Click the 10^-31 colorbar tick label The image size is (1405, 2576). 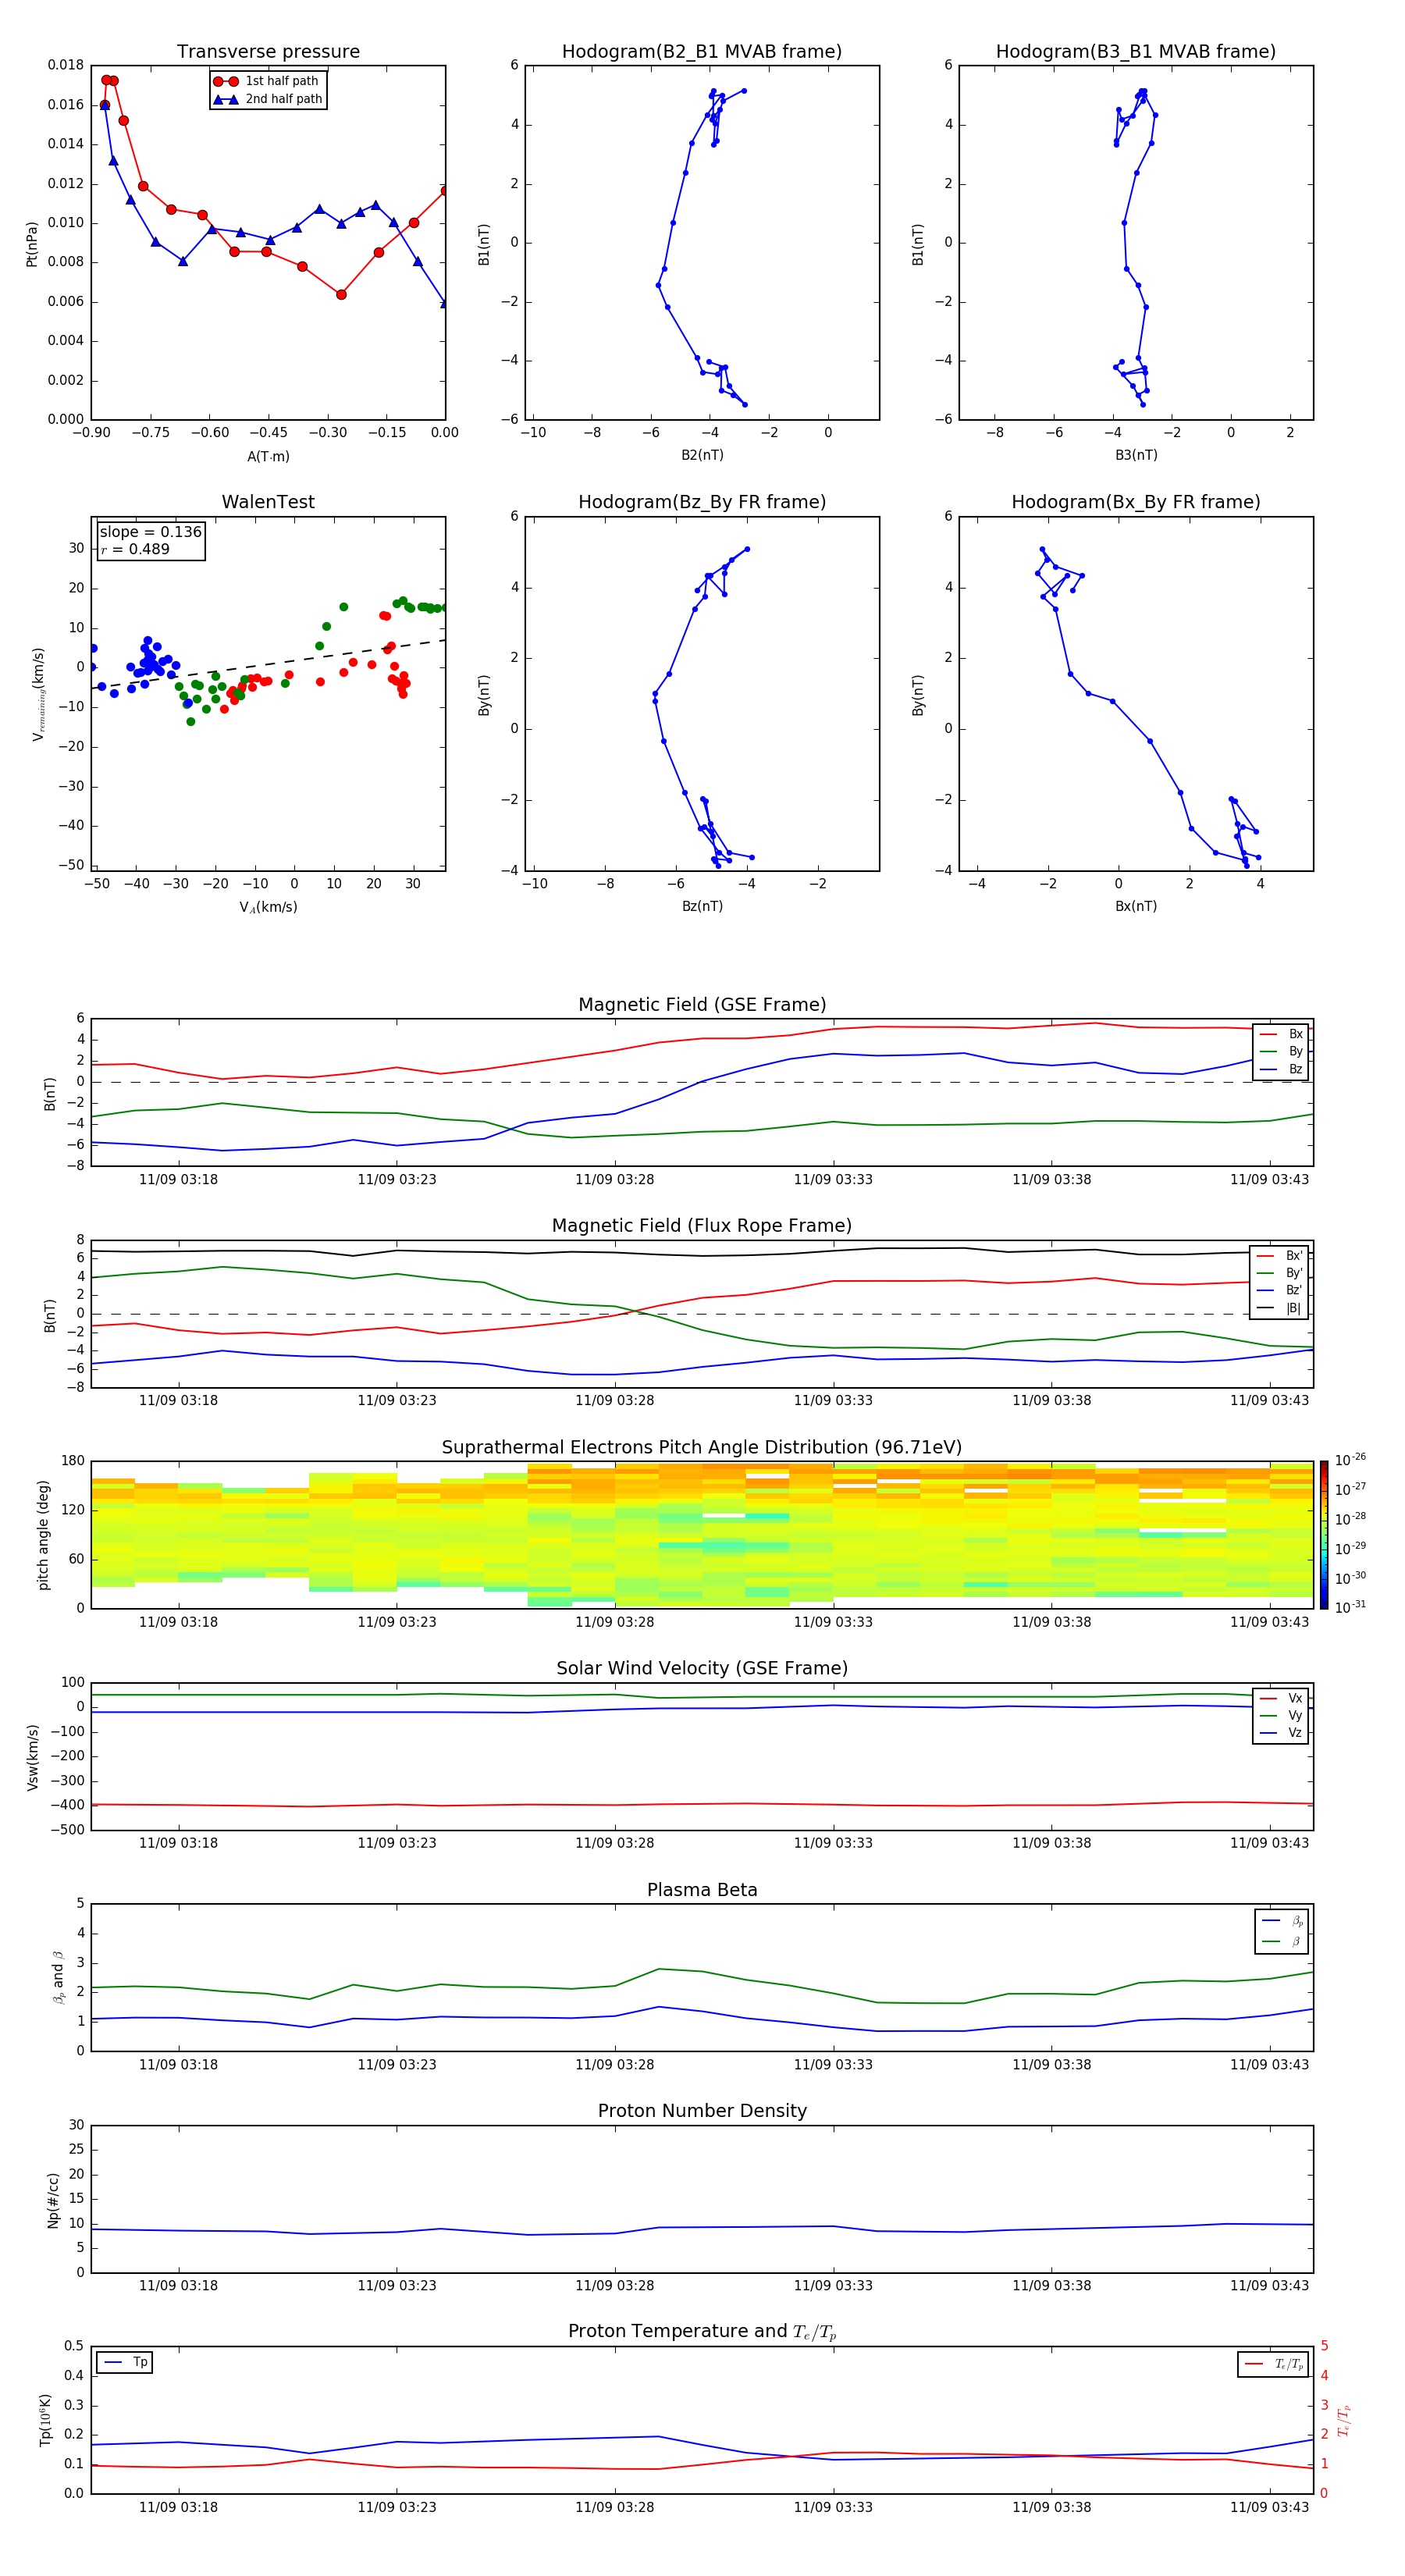1350,1607
